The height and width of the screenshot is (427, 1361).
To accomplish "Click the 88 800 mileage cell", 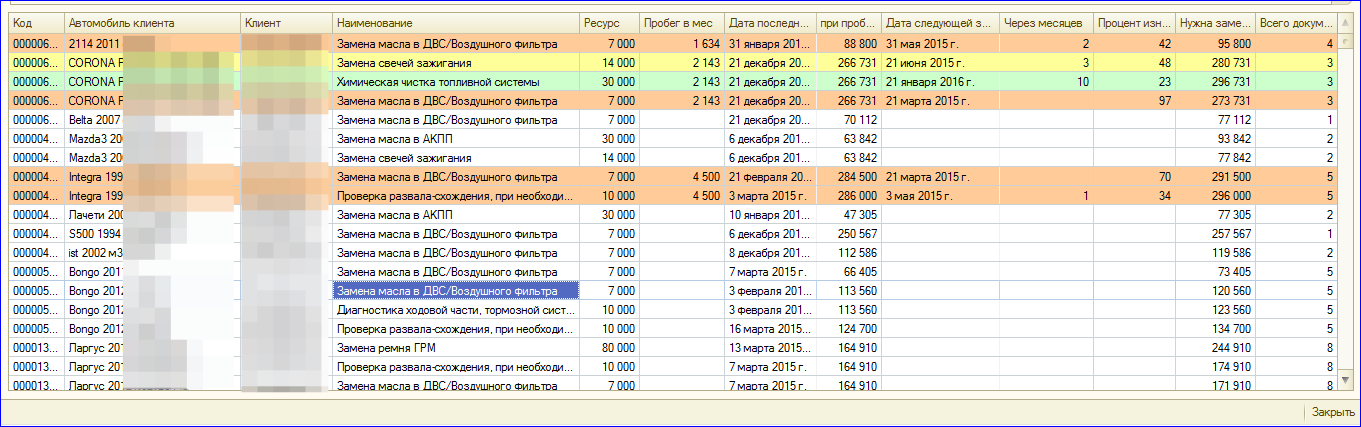I will (x=849, y=44).
